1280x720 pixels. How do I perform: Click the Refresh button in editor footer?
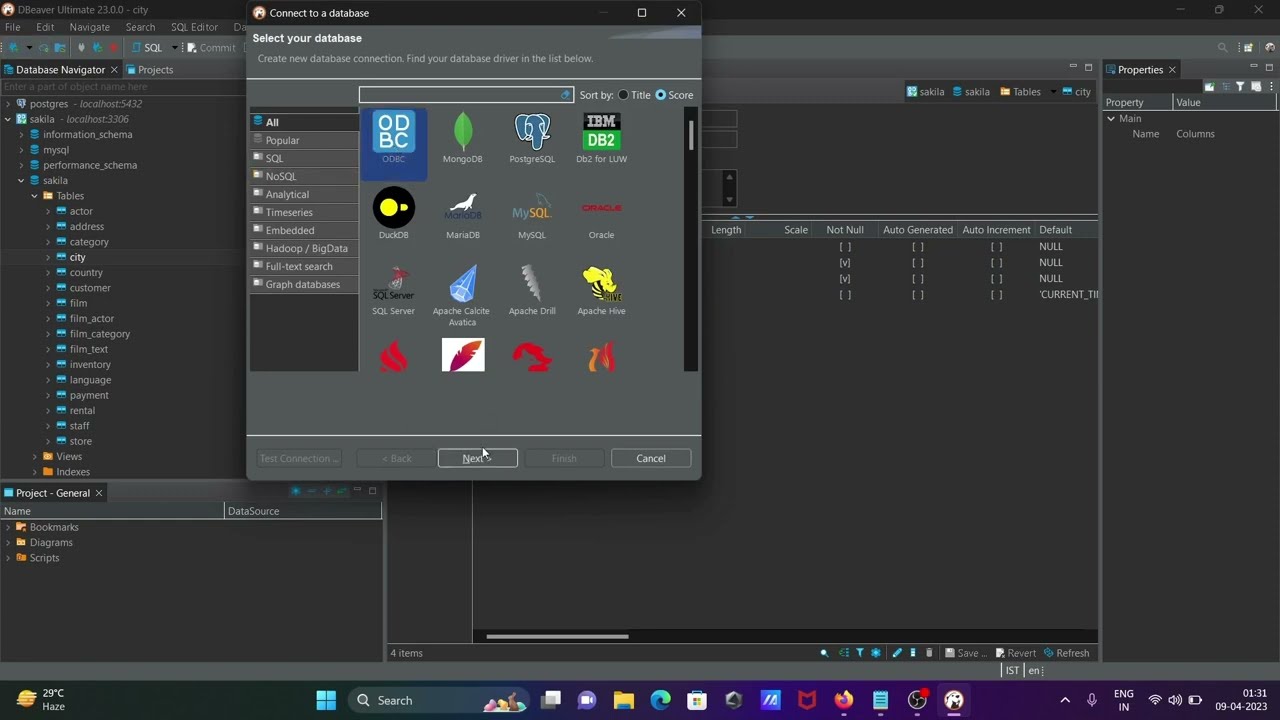tap(1066, 653)
